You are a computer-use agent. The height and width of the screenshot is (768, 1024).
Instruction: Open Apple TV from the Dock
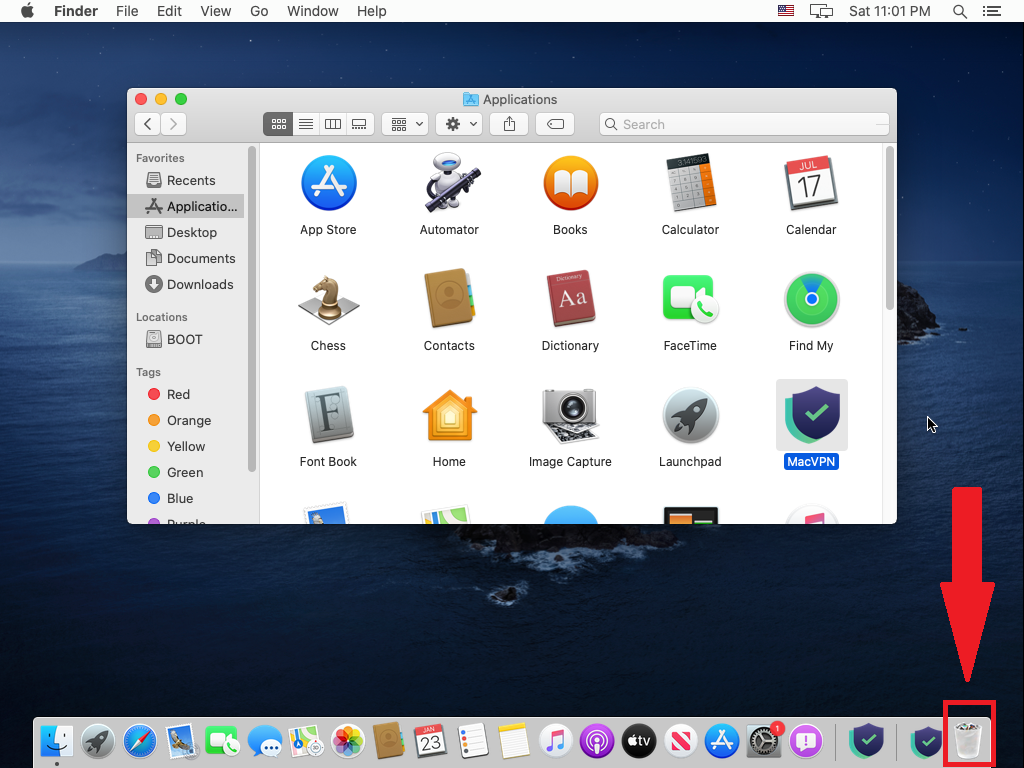[638, 741]
